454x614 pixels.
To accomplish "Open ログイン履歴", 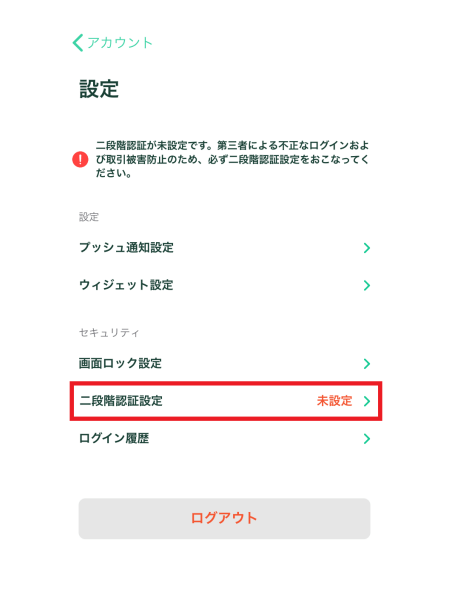I will tap(224, 438).
